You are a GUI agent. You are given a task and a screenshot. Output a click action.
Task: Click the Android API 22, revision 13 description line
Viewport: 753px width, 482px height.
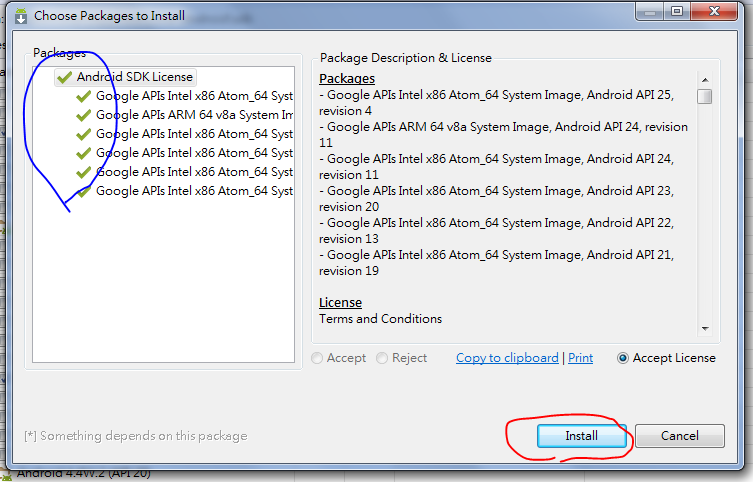pos(497,231)
